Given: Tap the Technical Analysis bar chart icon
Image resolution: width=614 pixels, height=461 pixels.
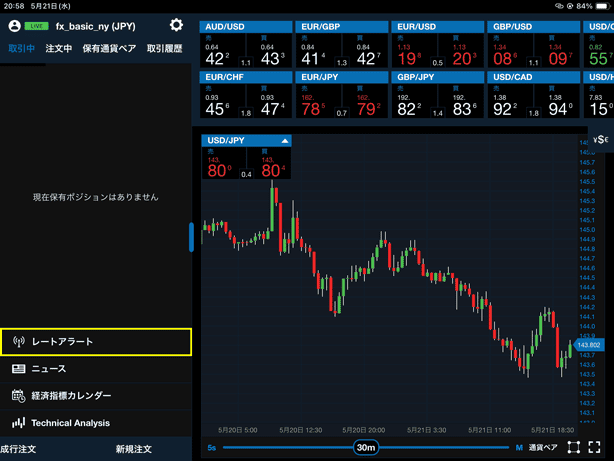Looking at the screenshot, I should point(18,423).
